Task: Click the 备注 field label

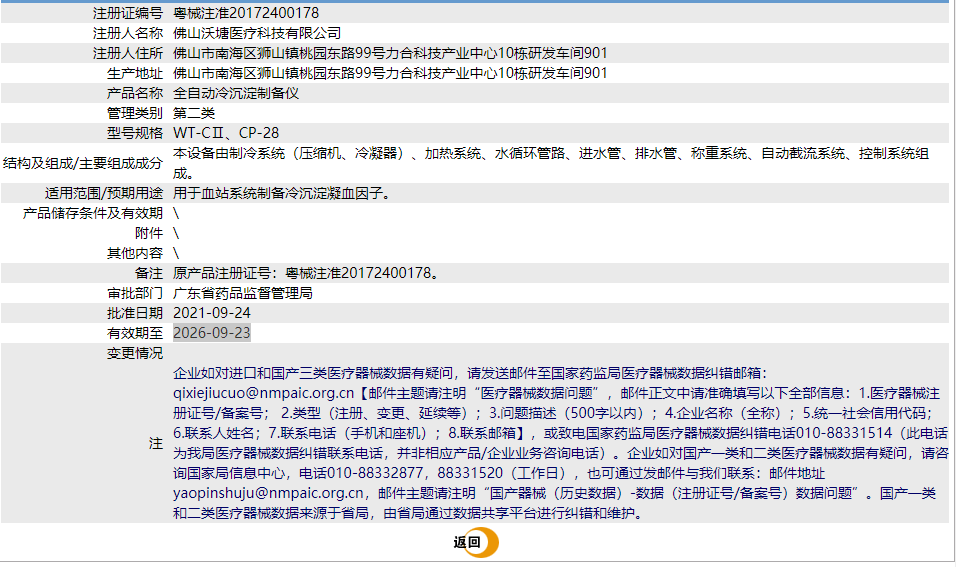Action: [x=149, y=273]
